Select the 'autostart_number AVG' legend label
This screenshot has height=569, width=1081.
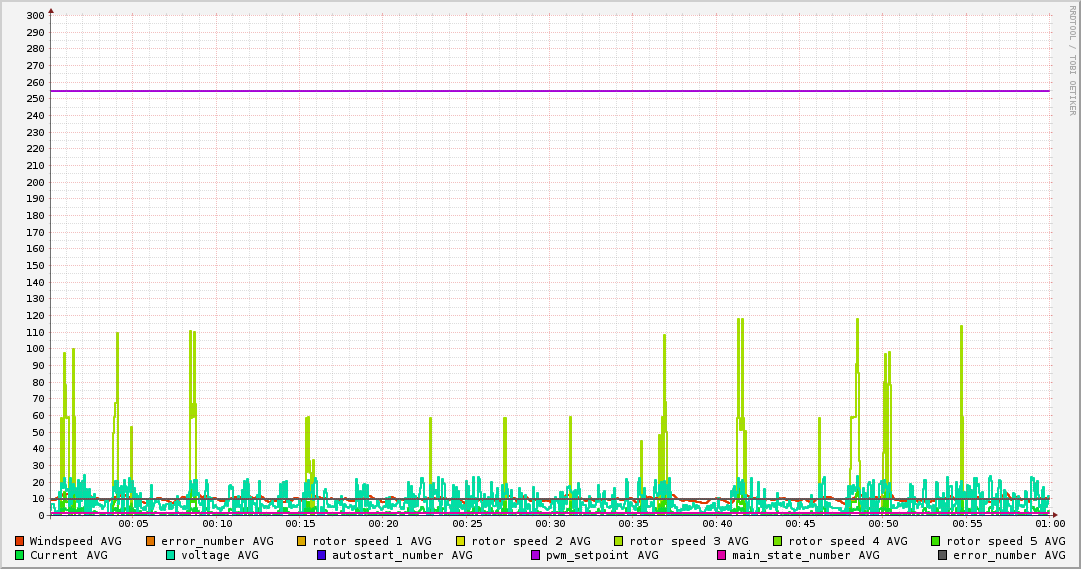[402, 555]
